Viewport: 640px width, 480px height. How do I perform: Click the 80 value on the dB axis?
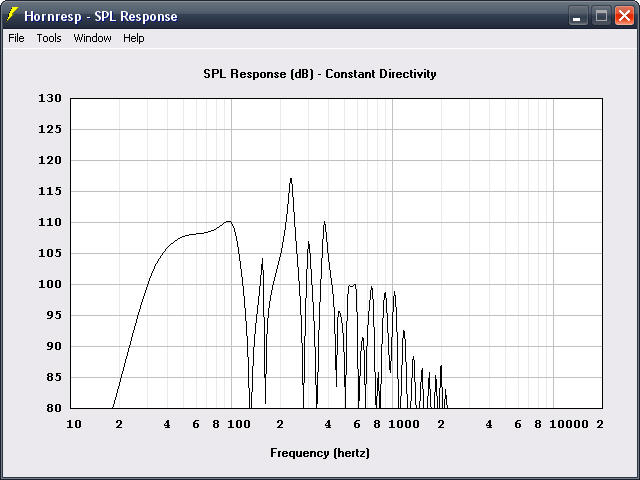pos(53,408)
